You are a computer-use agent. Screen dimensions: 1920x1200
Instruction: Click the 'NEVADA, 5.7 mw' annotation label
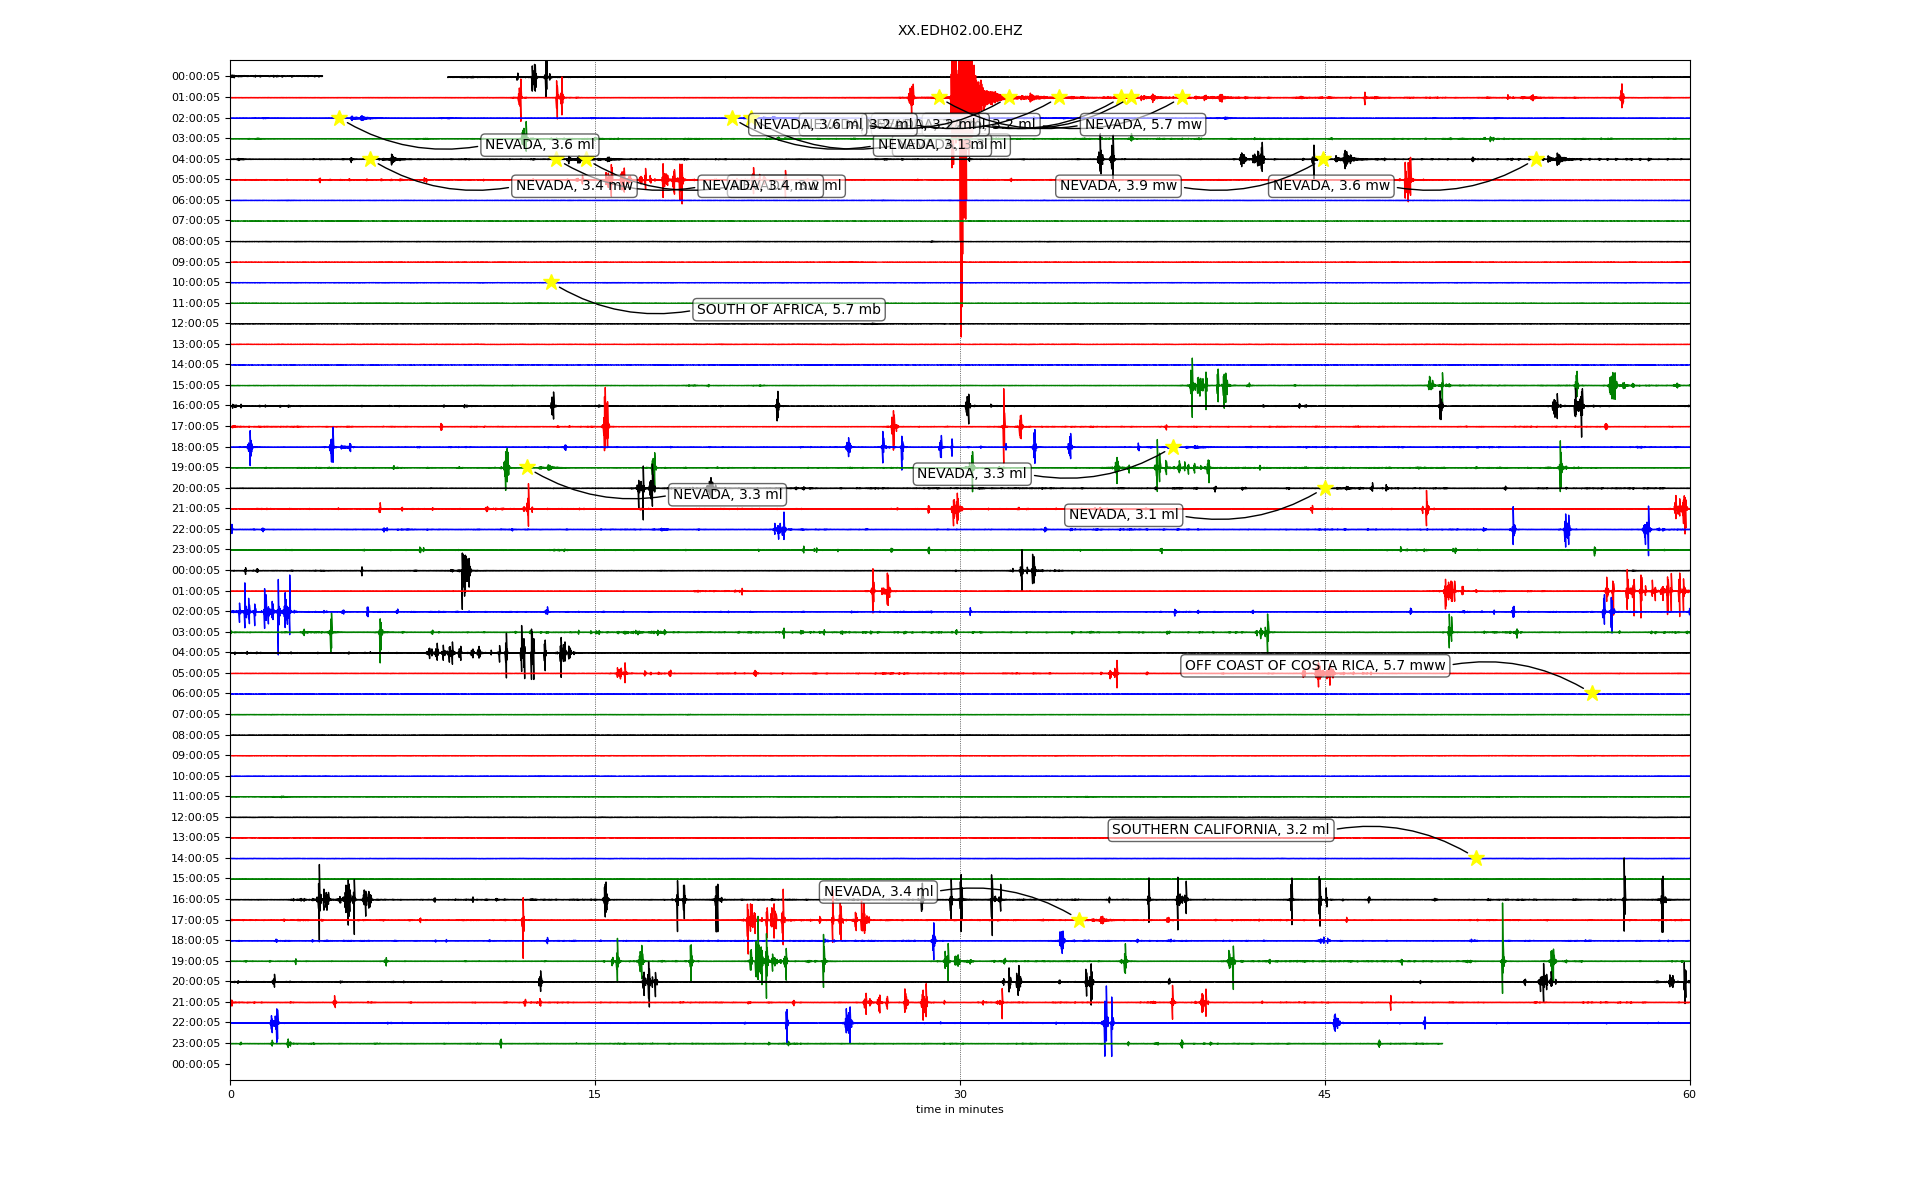[x=1143, y=125]
